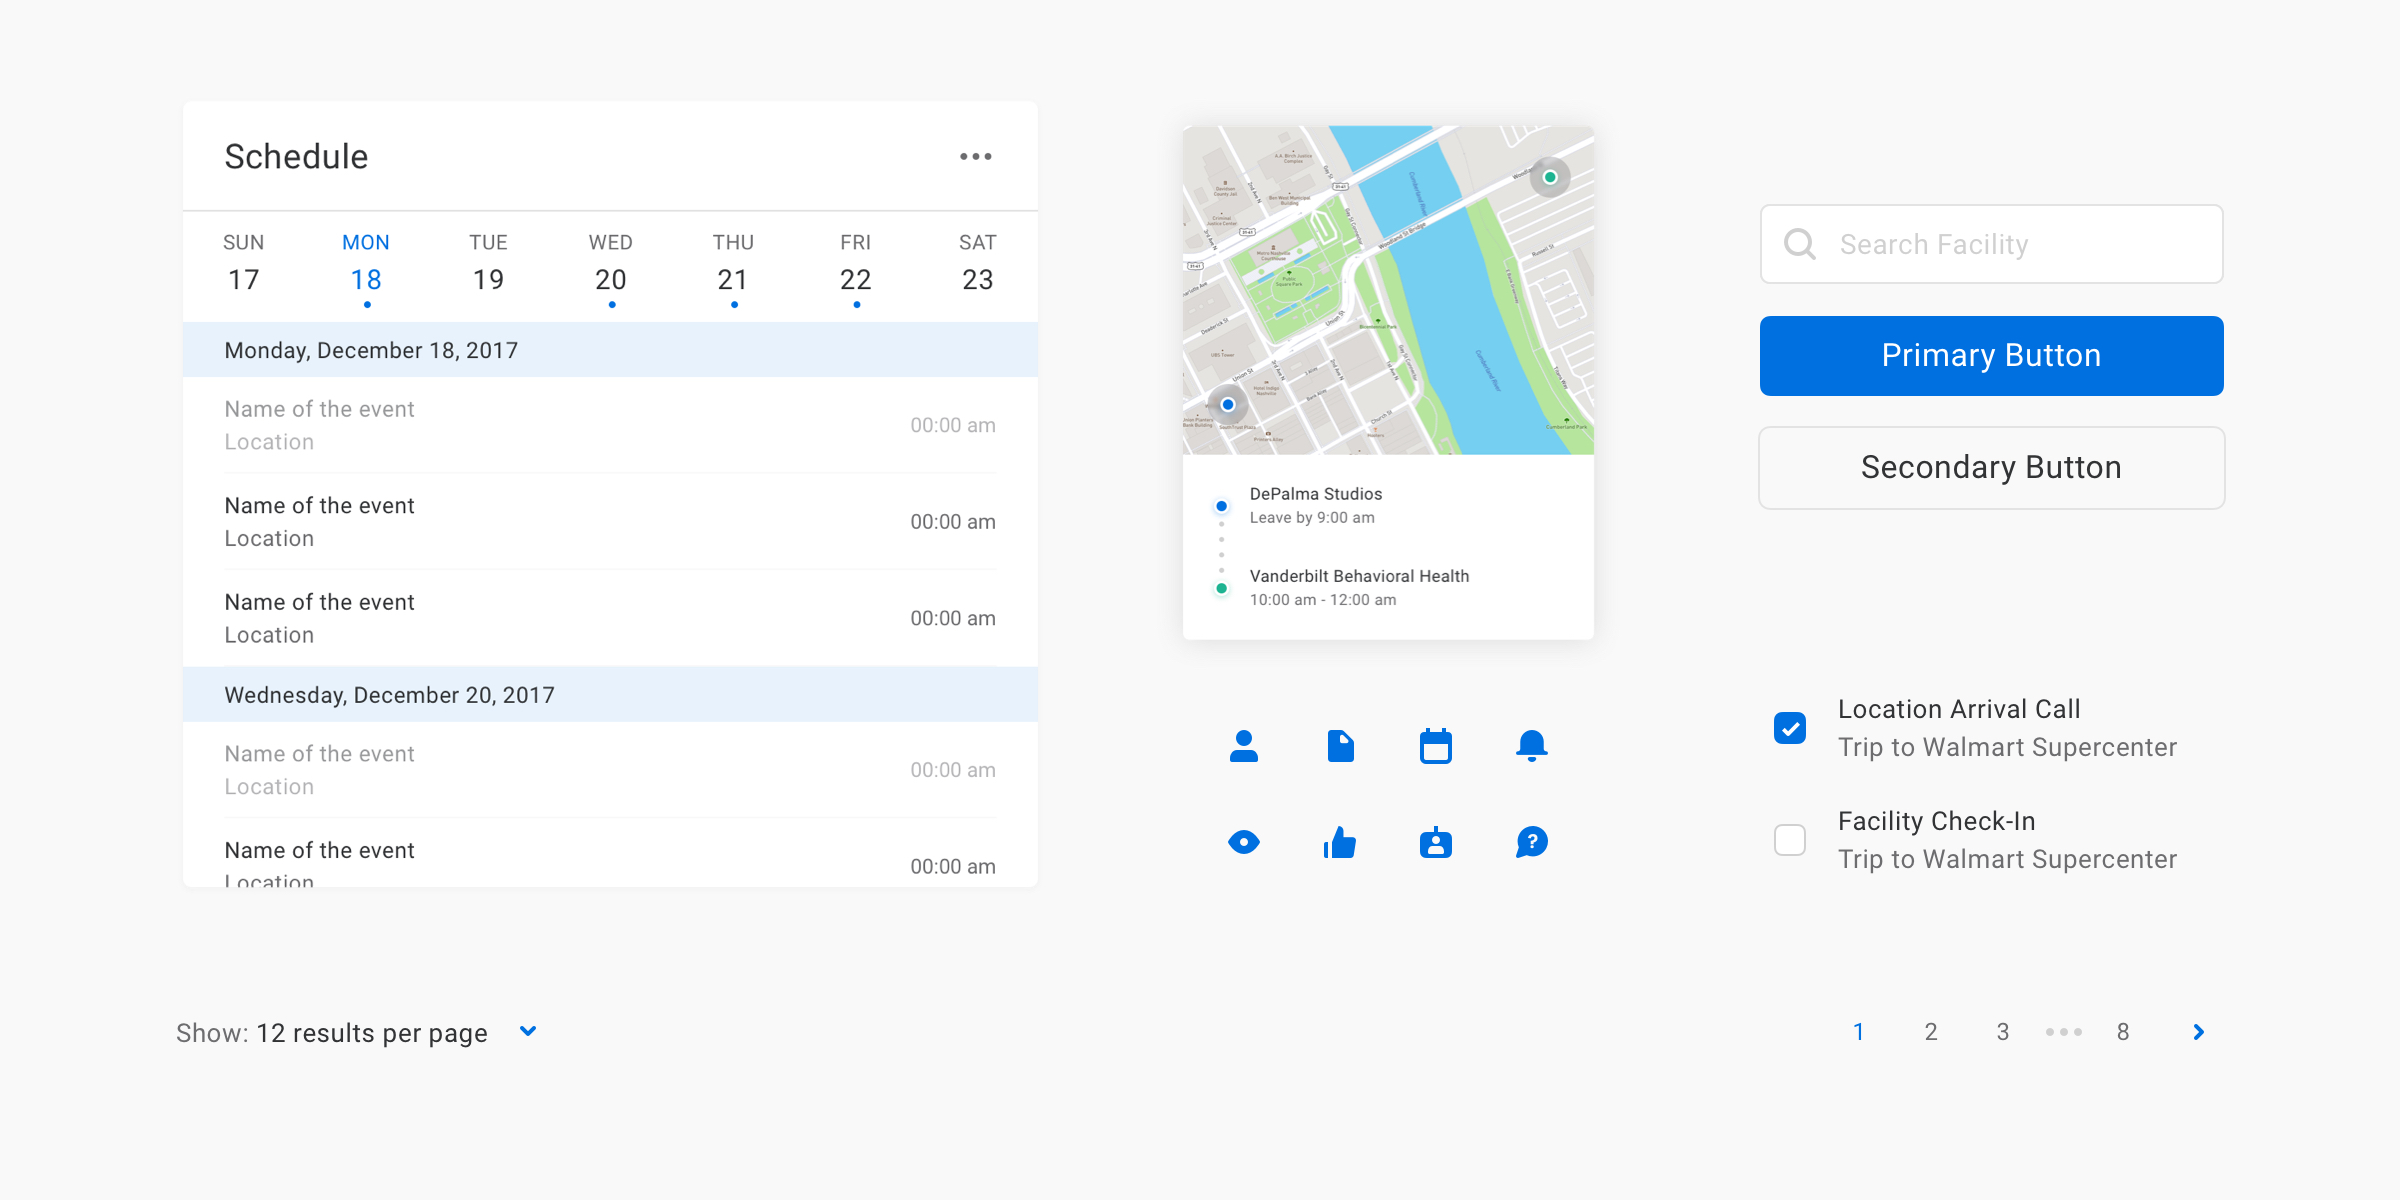
Task: Click the help question bubble icon
Action: [x=1531, y=843]
